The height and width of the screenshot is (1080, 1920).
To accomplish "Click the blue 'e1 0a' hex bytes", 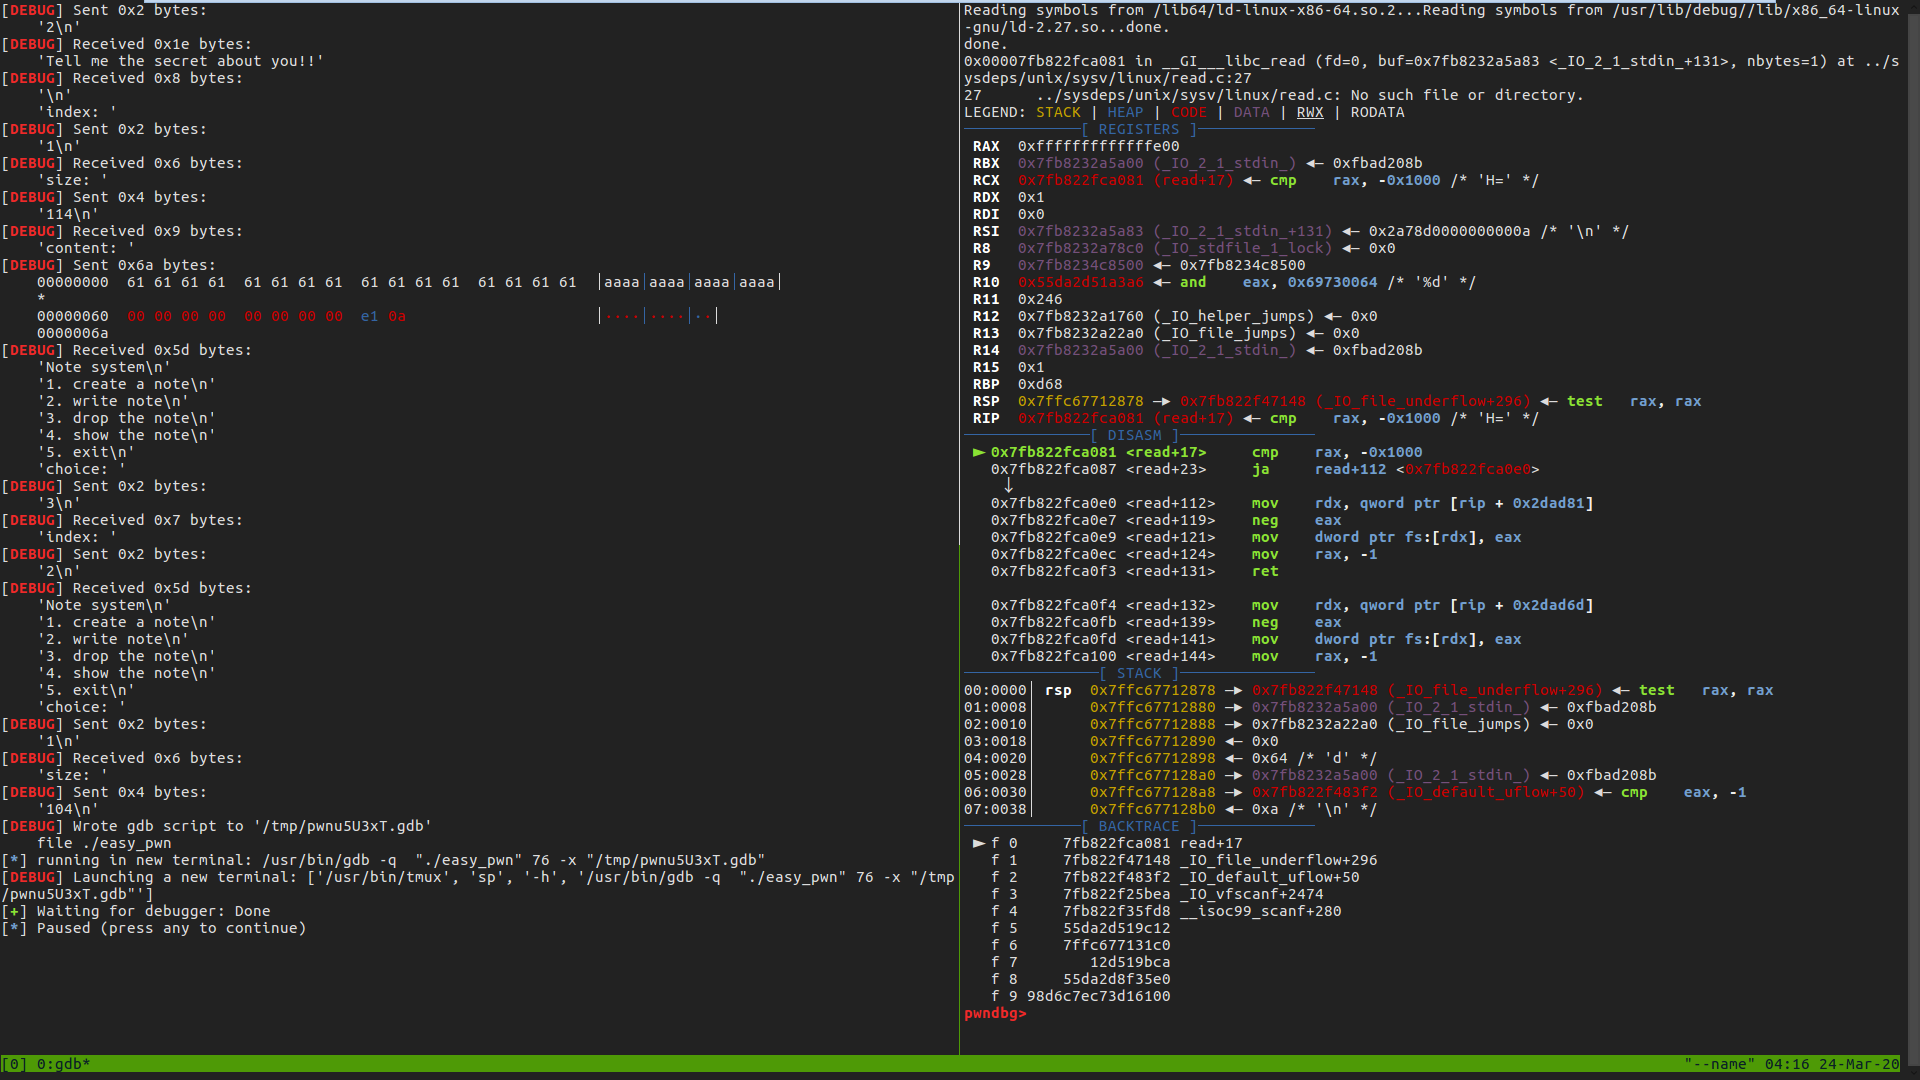I will (383, 316).
